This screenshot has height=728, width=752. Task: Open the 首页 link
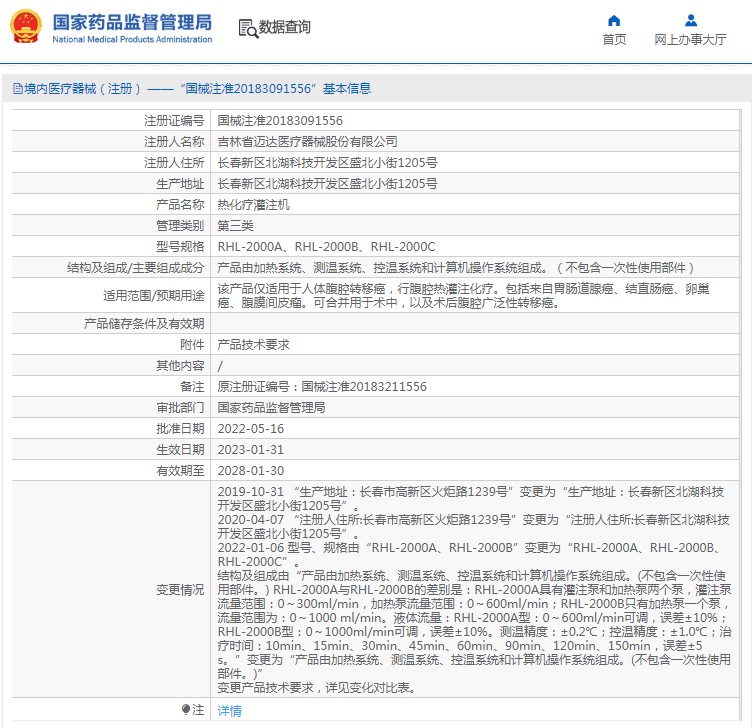pos(614,39)
